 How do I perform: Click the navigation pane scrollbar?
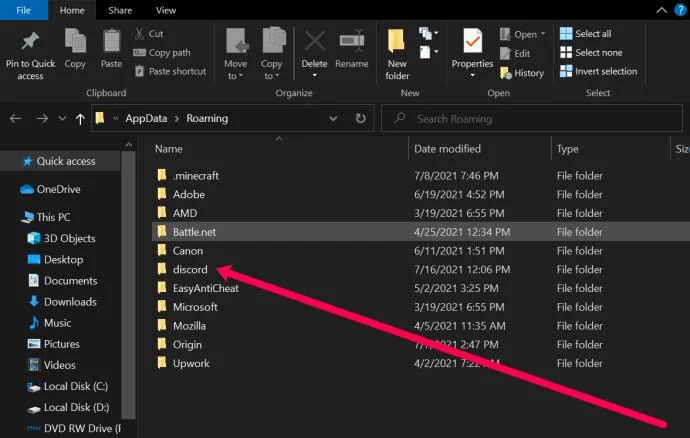pos(128,284)
